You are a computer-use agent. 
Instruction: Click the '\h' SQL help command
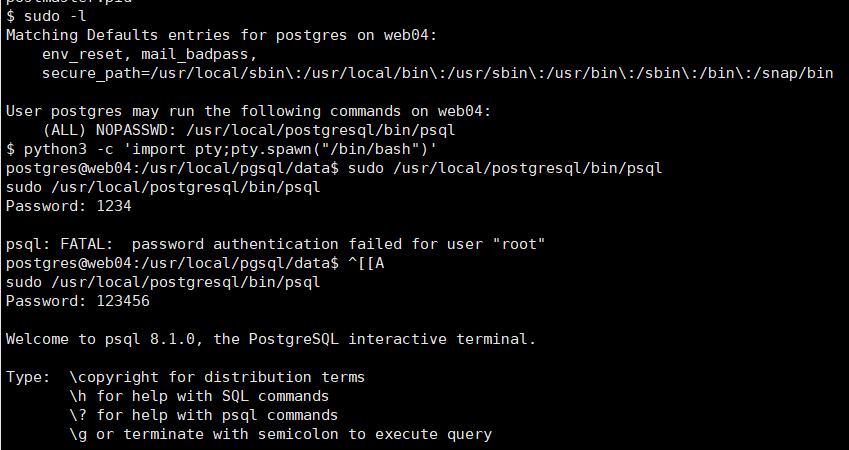tap(78, 396)
